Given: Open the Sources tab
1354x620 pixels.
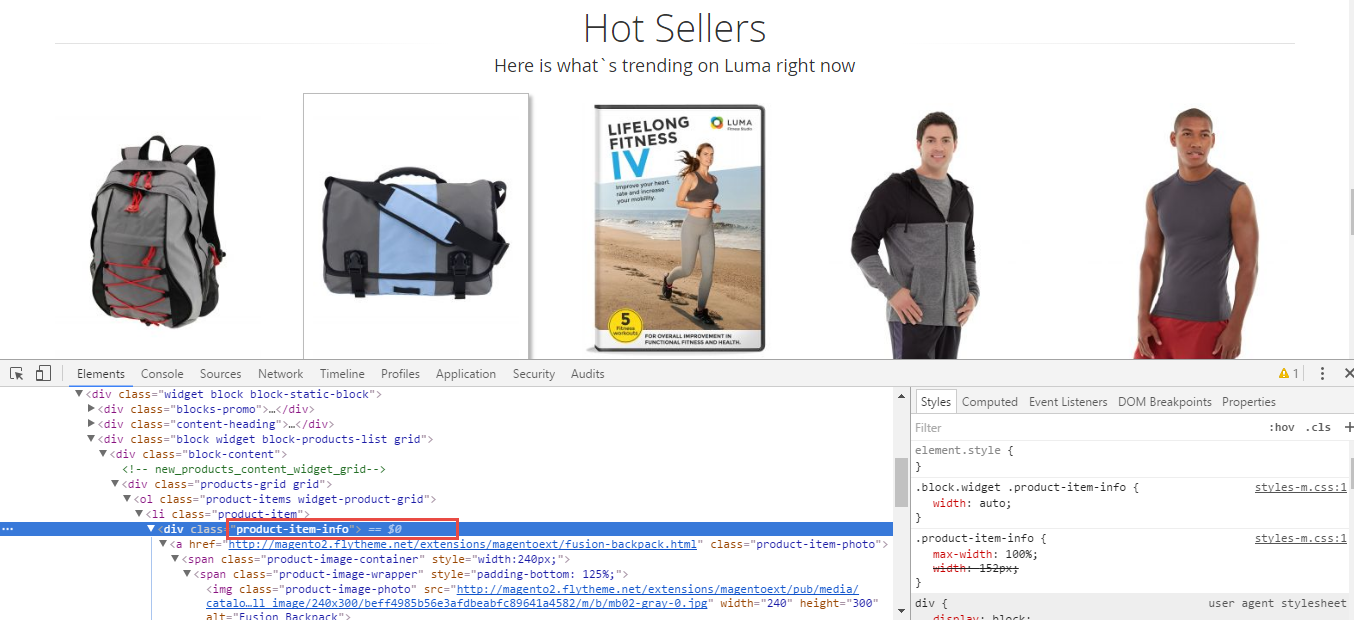Looking at the screenshot, I should [220, 373].
